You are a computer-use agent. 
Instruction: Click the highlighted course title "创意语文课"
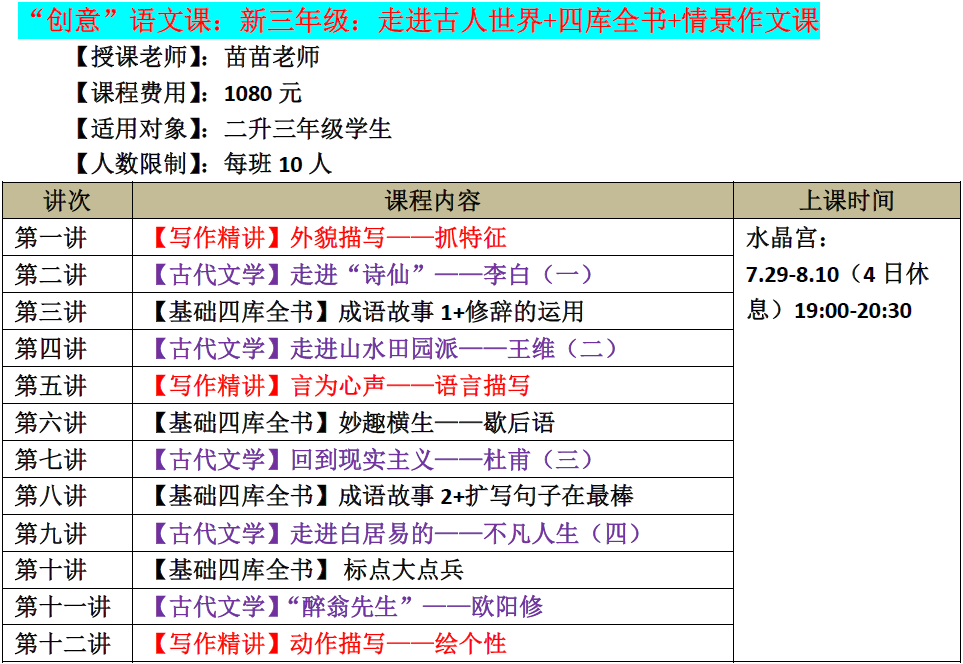(418, 21)
